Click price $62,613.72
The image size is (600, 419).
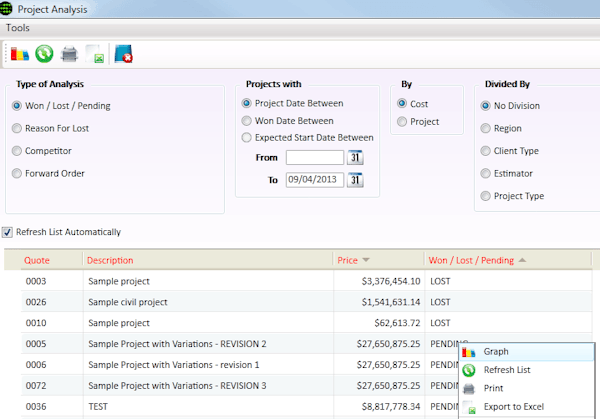pyautogui.click(x=397, y=323)
